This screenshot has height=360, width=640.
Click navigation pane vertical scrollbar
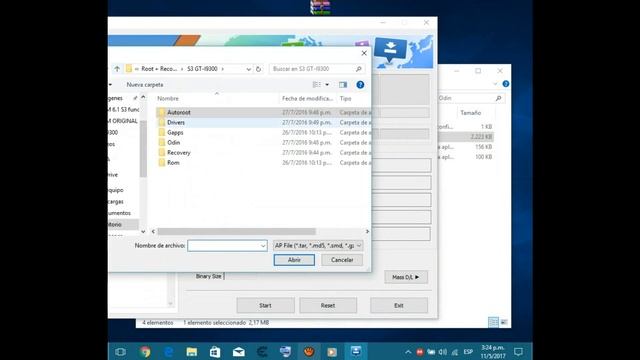(x=143, y=149)
